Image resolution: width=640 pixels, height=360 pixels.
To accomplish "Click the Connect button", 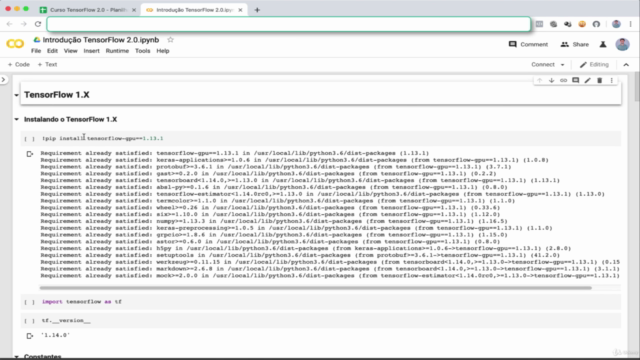I will (543, 64).
